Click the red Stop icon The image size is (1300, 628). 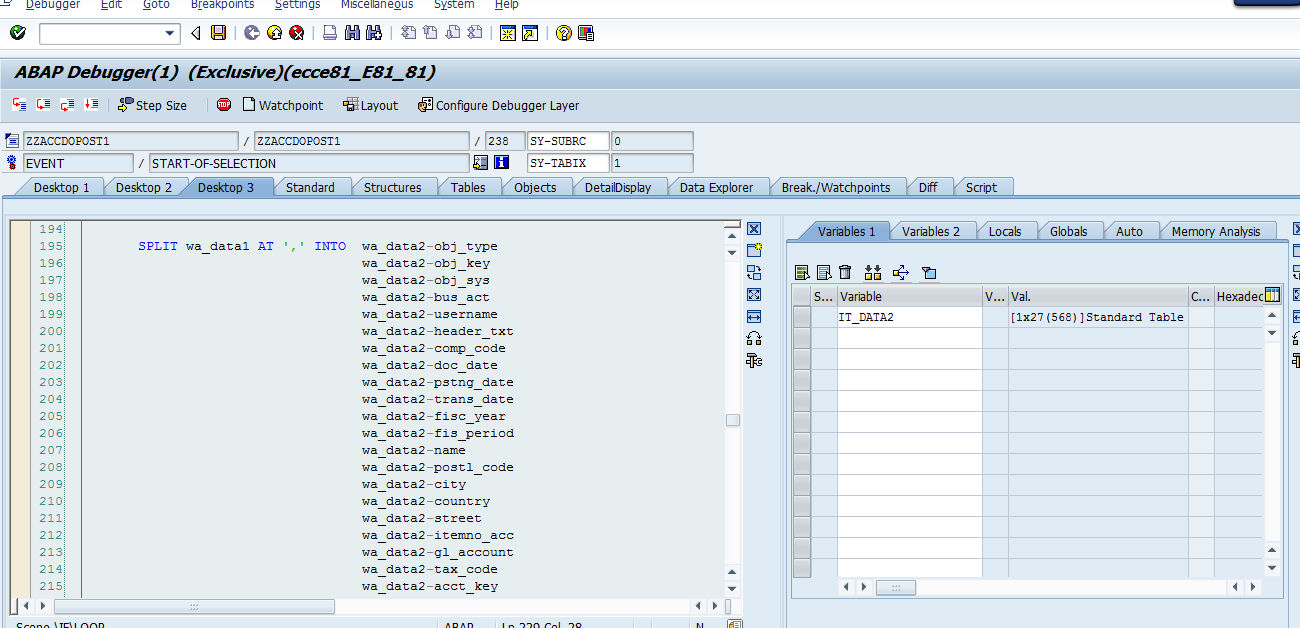coord(223,104)
